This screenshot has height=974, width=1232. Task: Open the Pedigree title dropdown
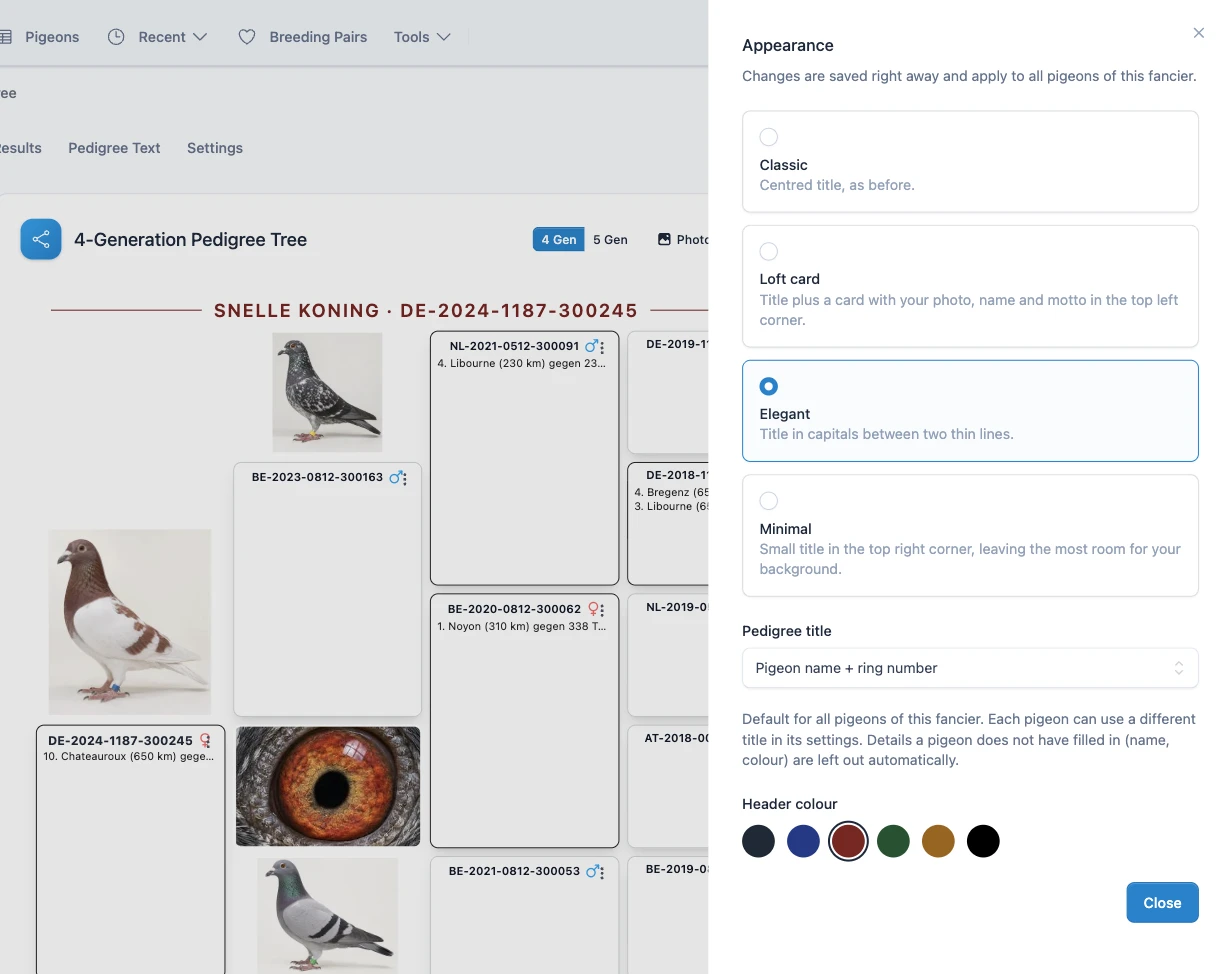(x=970, y=668)
